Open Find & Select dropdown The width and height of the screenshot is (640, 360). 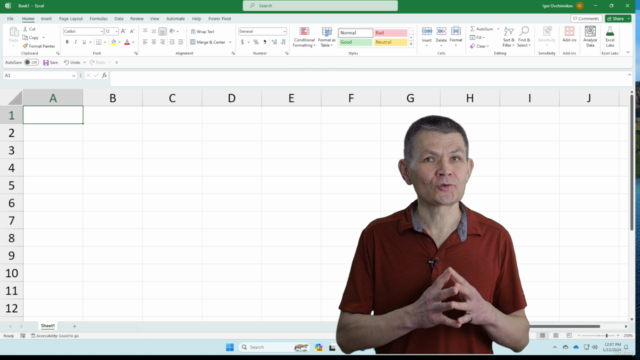point(524,37)
